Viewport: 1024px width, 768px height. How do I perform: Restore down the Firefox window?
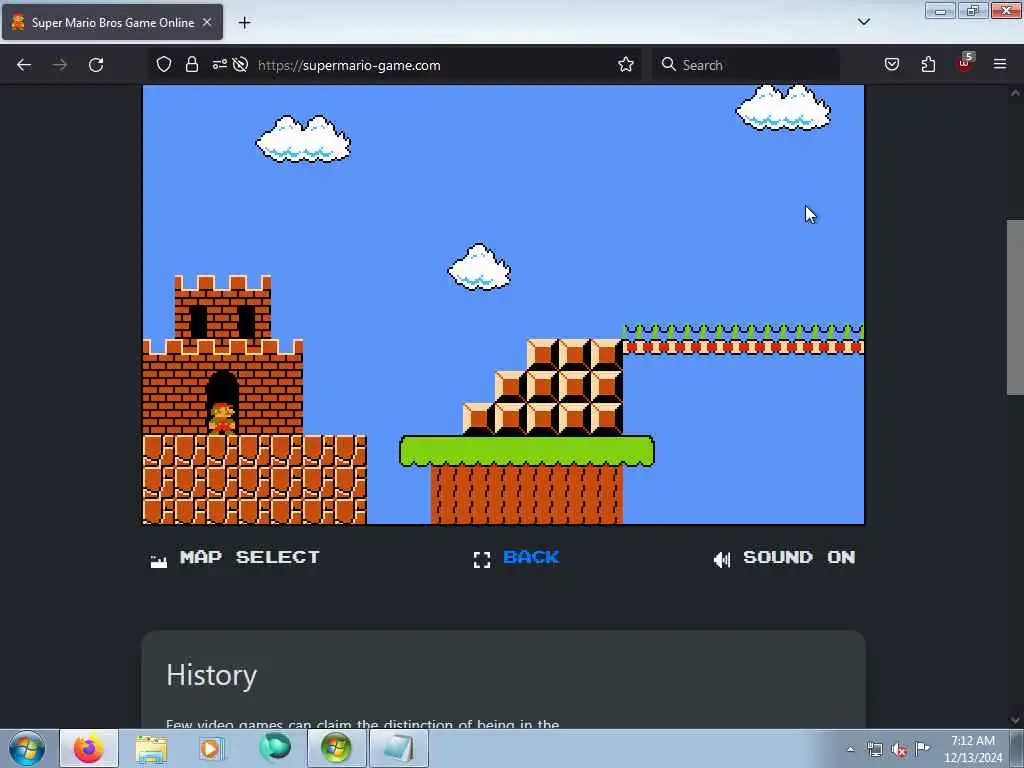pos(973,11)
